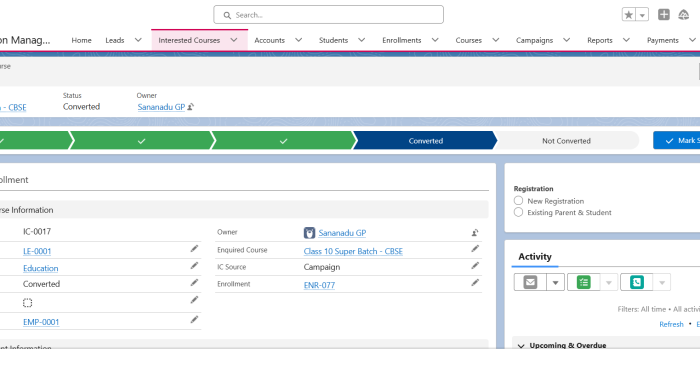Click inside the Search field

click(x=329, y=15)
